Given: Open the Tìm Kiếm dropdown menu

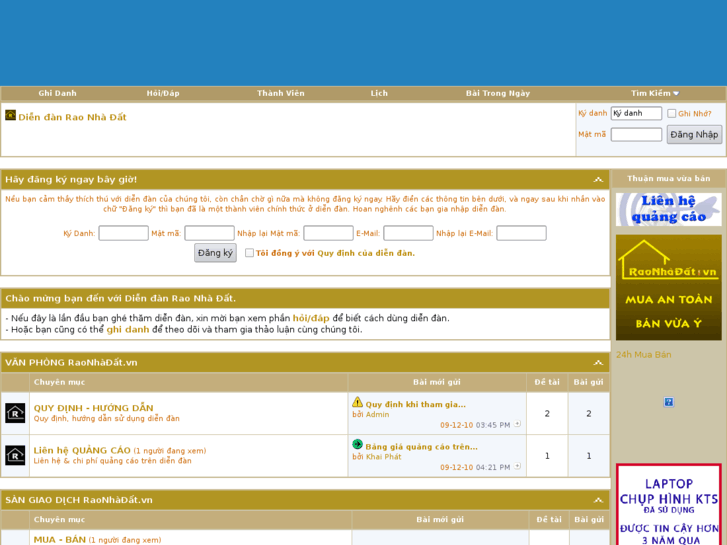Looking at the screenshot, I should click(655, 93).
